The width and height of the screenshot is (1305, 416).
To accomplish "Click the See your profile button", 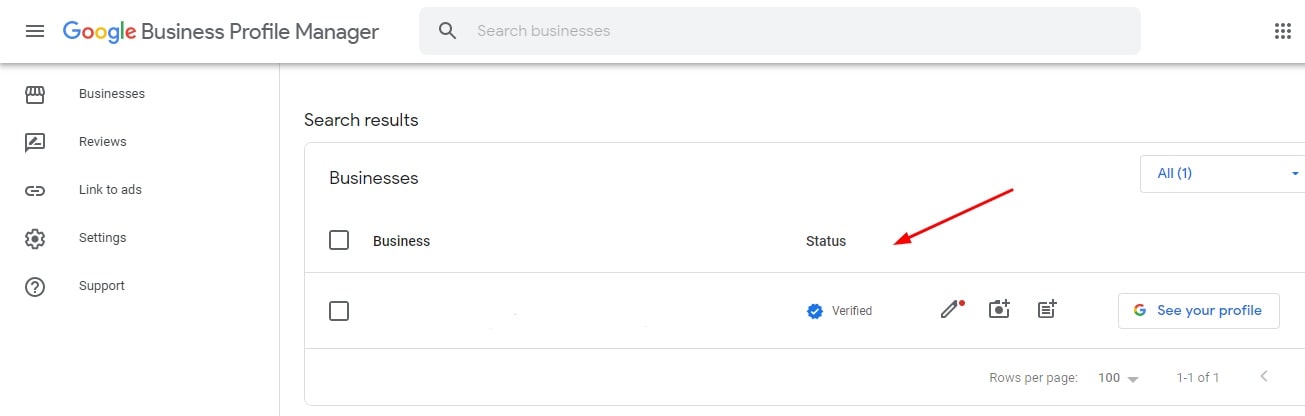I will 1198,310.
